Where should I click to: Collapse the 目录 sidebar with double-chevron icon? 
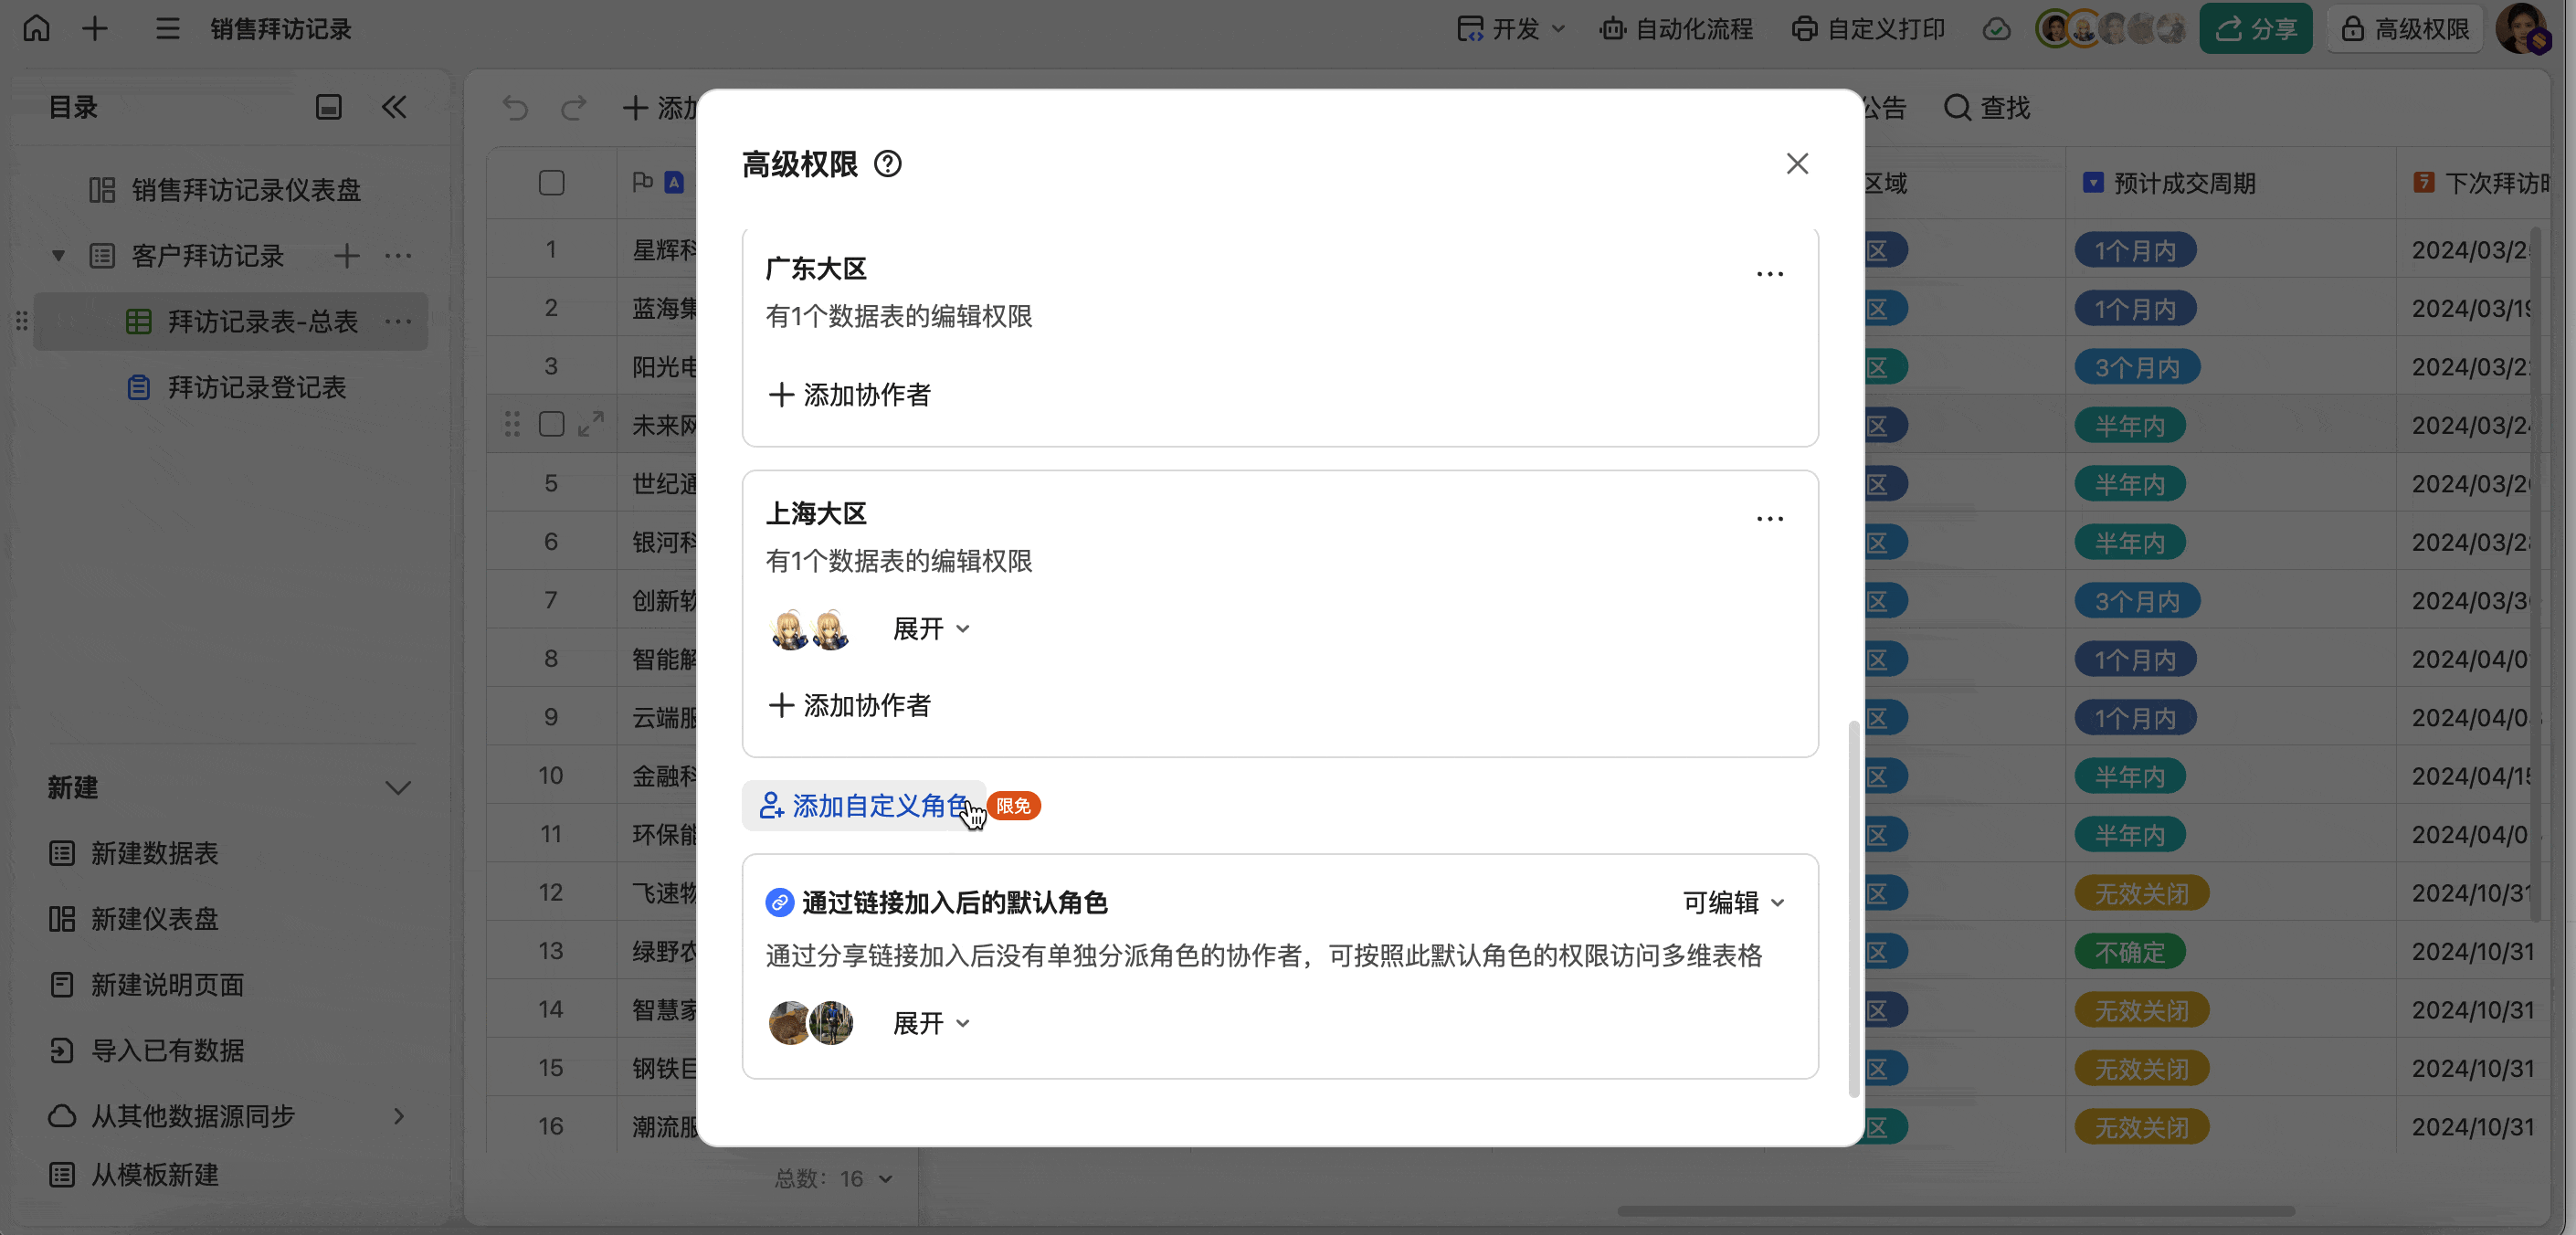pos(394,107)
